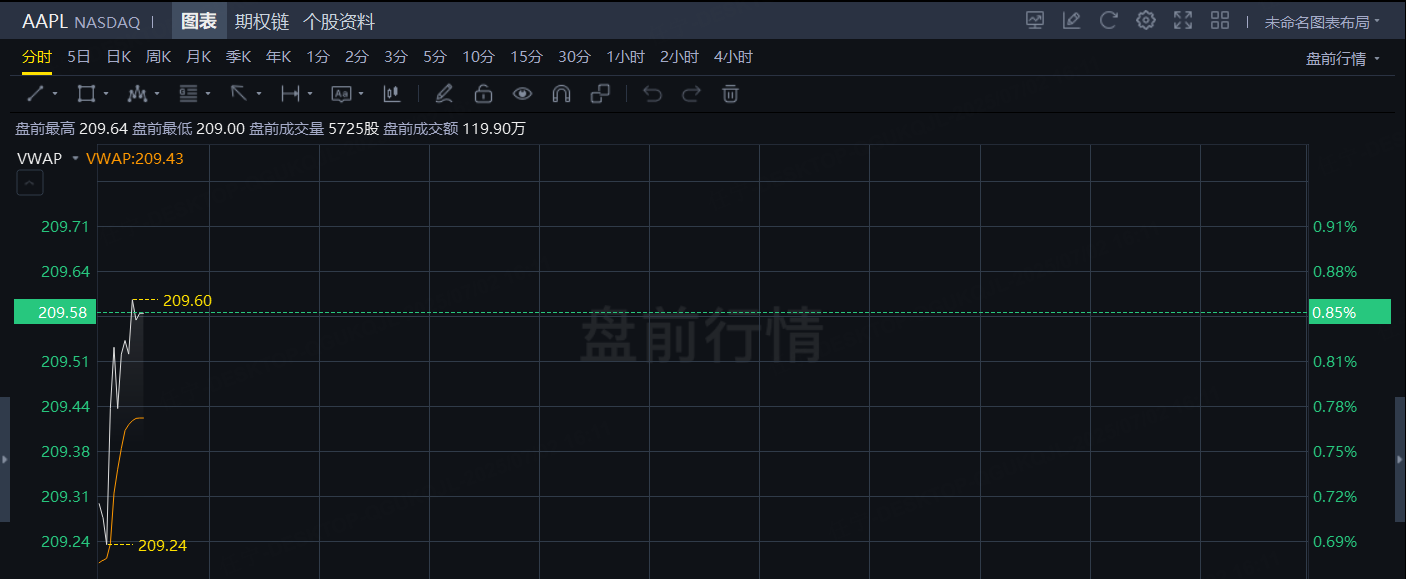Open chart settings gear
The height and width of the screenshot is (579, 1406).
coord(1146,20)
